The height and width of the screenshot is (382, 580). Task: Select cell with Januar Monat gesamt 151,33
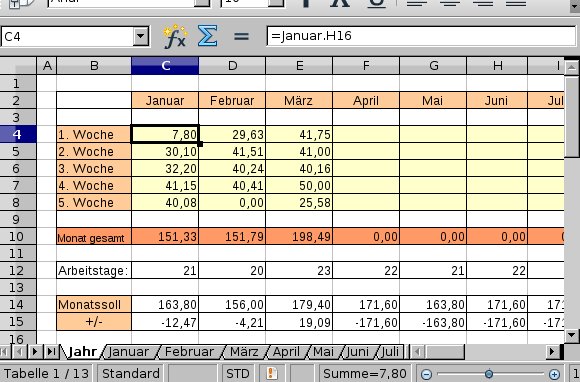click(165, 236)
